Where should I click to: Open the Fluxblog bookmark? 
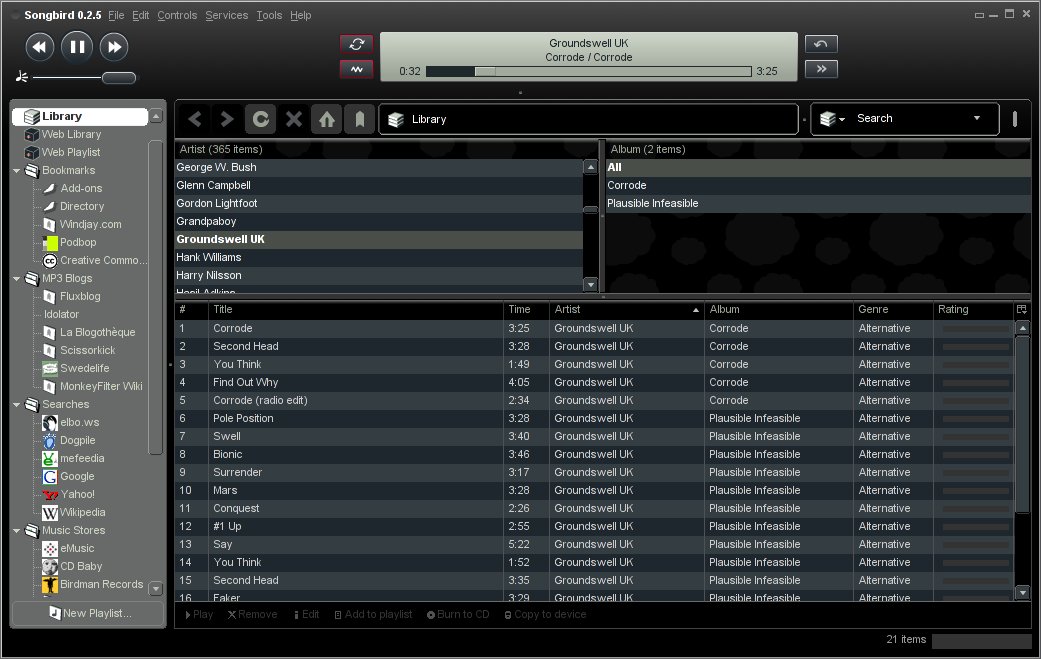(80, 296)
